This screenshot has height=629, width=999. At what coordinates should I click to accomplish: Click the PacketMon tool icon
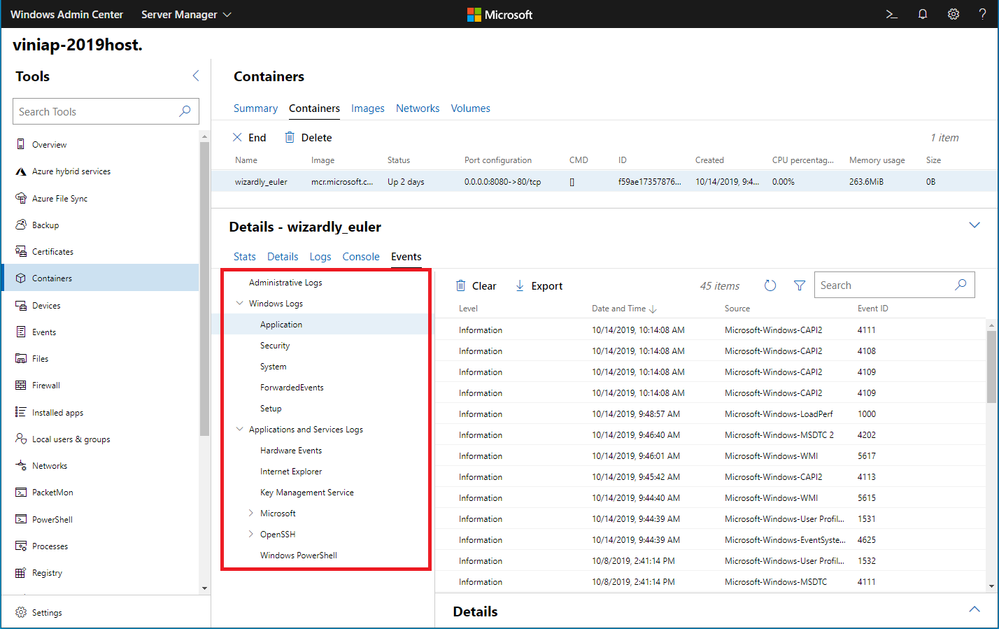pos(20,493)
